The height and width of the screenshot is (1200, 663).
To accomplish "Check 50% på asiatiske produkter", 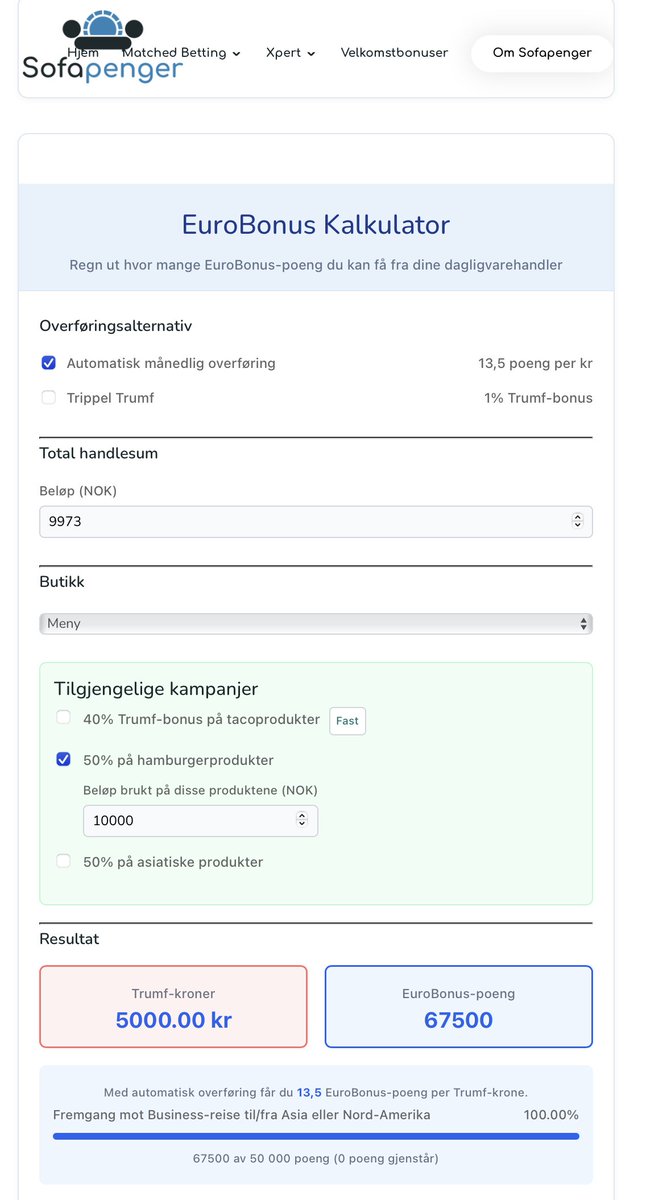I will pyautogui.click(x=64, y=861).
